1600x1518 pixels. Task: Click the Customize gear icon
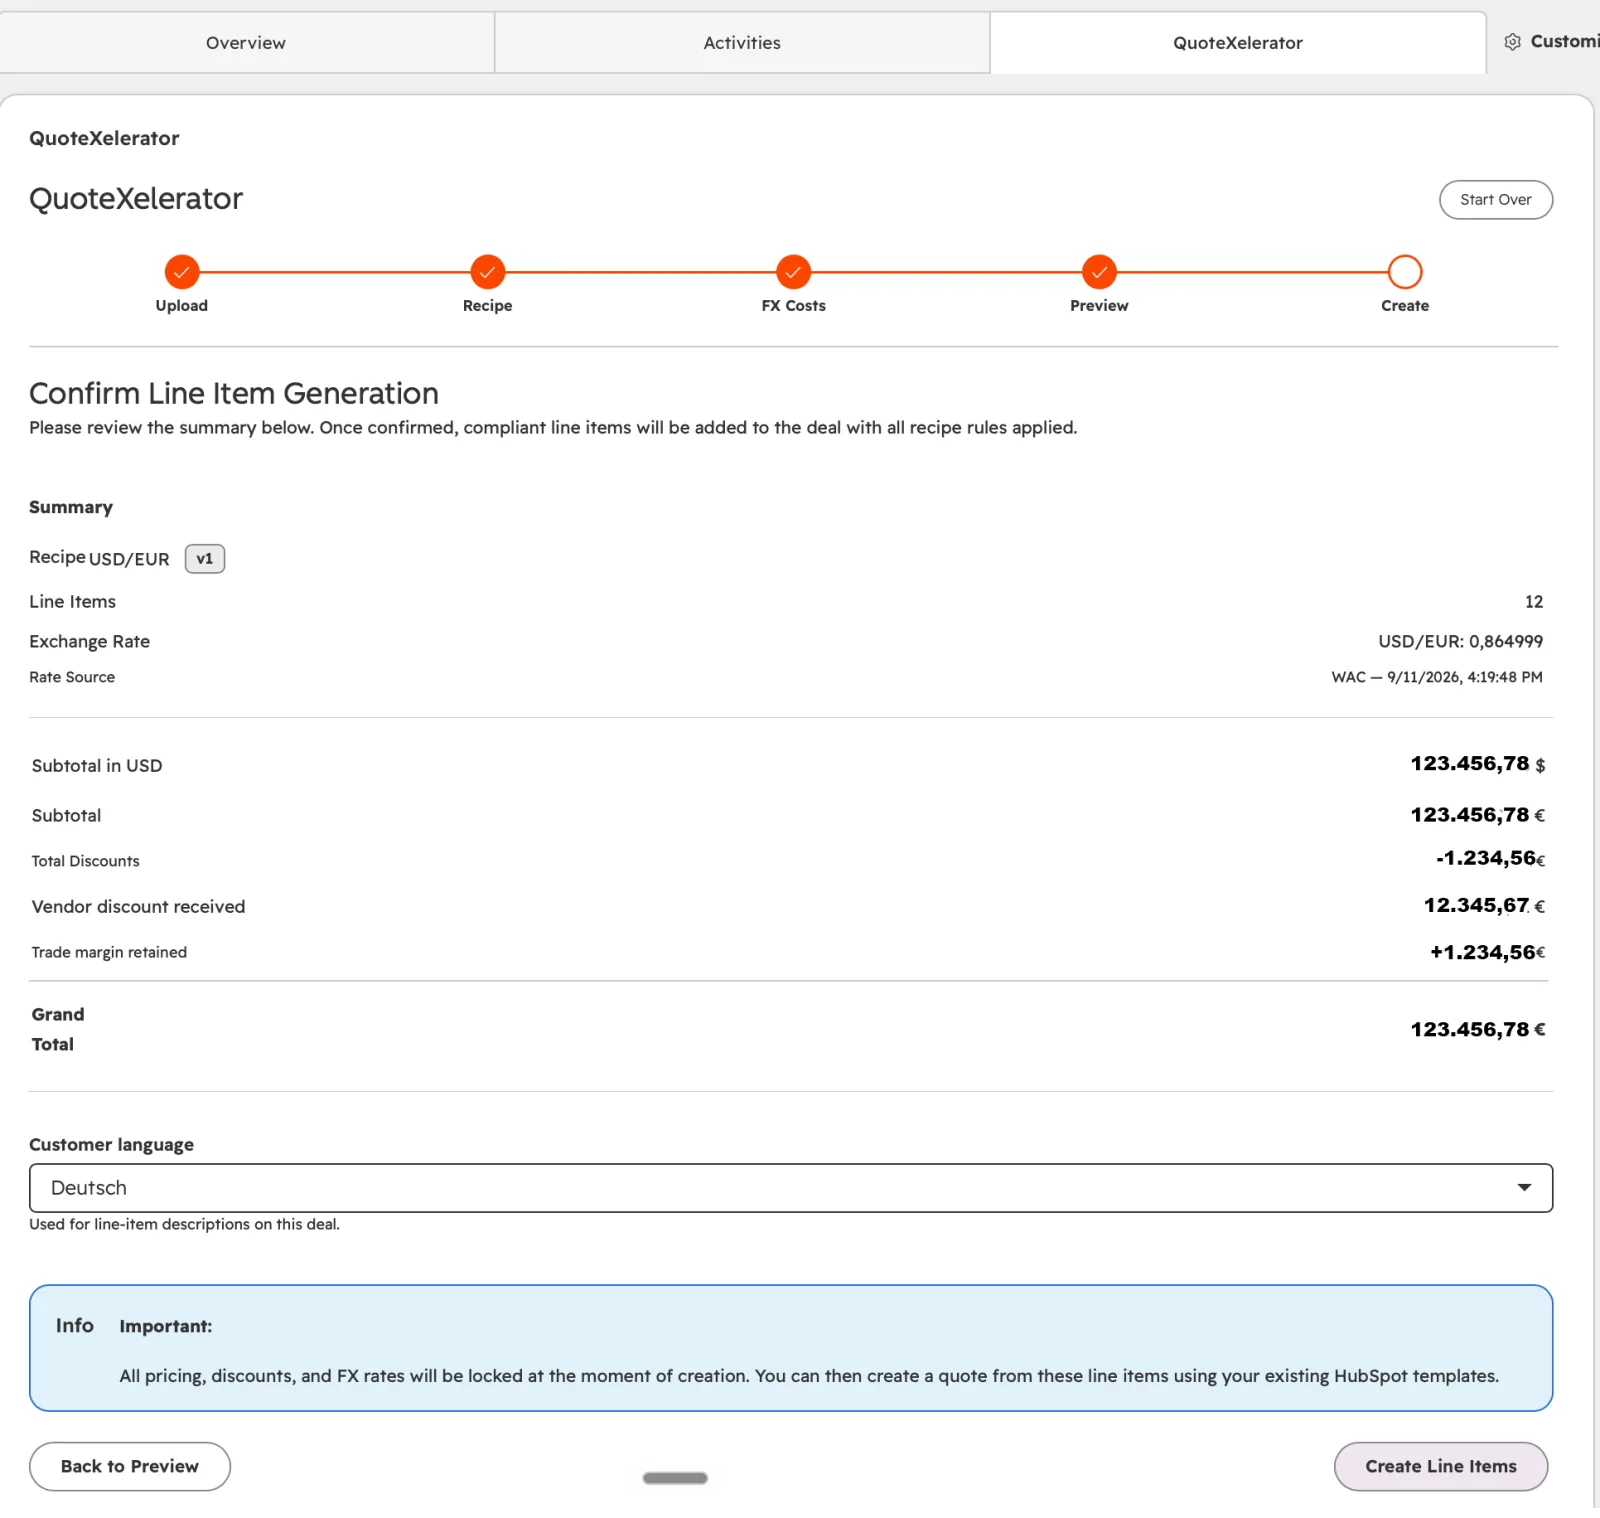[x=1513, y=42]
